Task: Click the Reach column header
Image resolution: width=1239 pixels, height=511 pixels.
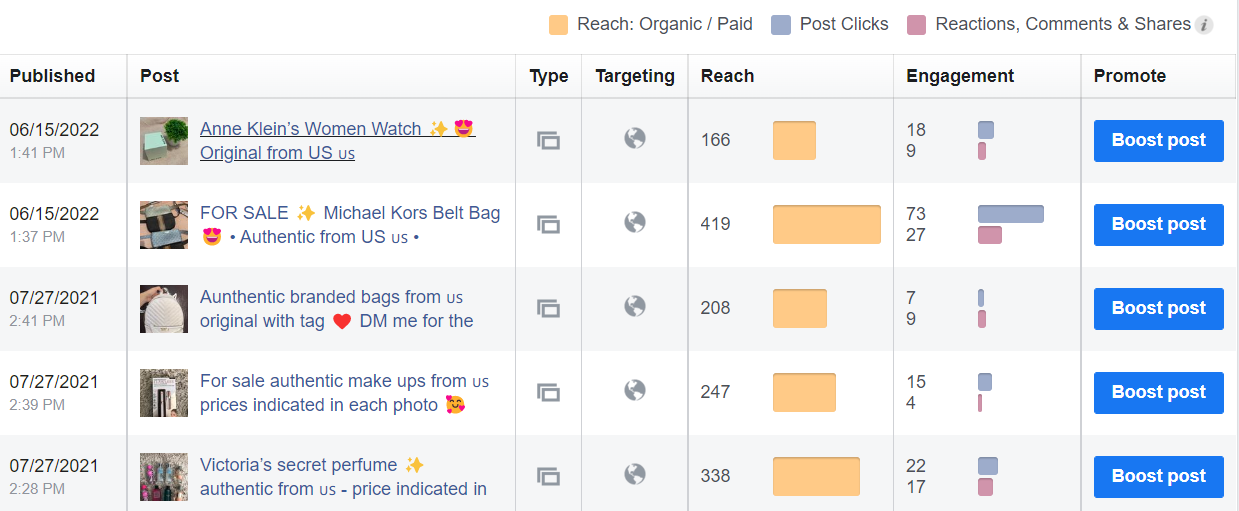Action: tap(727, 76)
